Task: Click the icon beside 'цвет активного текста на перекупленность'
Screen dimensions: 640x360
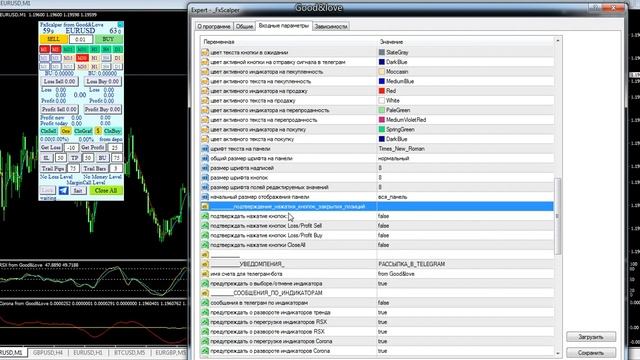Action: click(205, 81)
